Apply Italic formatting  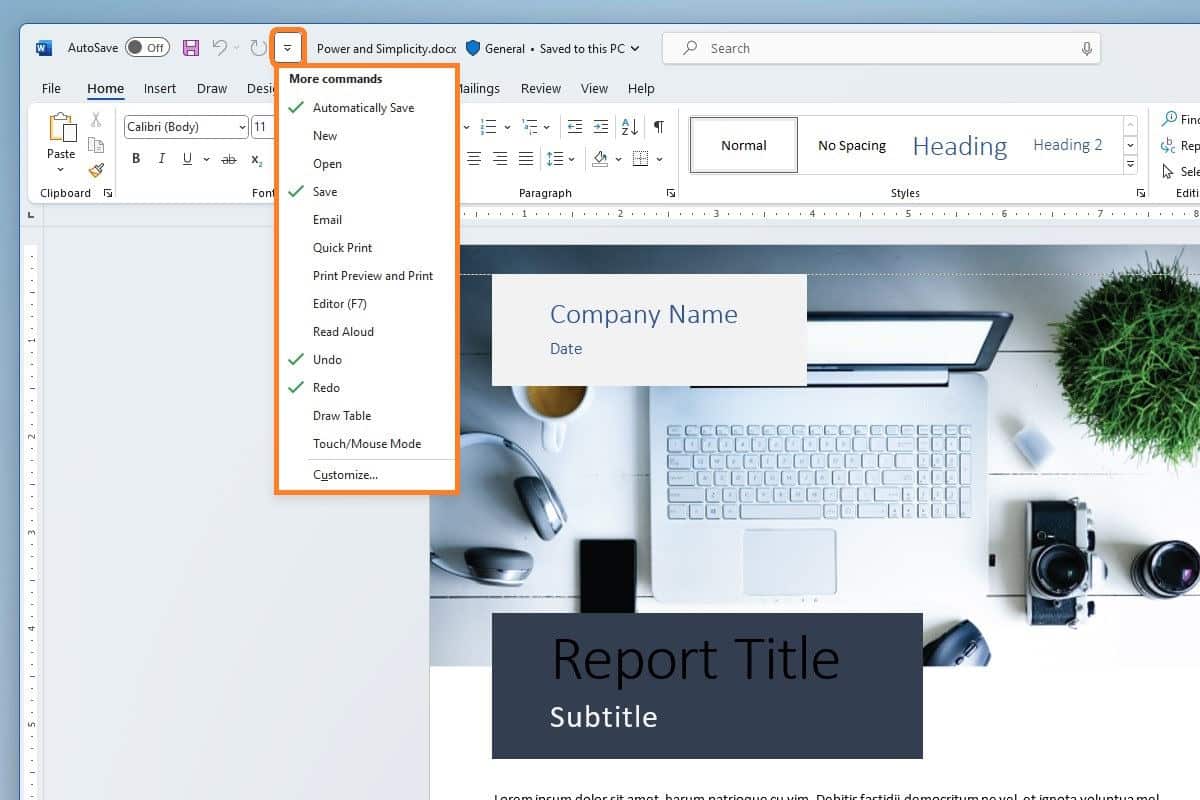(x=161, y=159)
